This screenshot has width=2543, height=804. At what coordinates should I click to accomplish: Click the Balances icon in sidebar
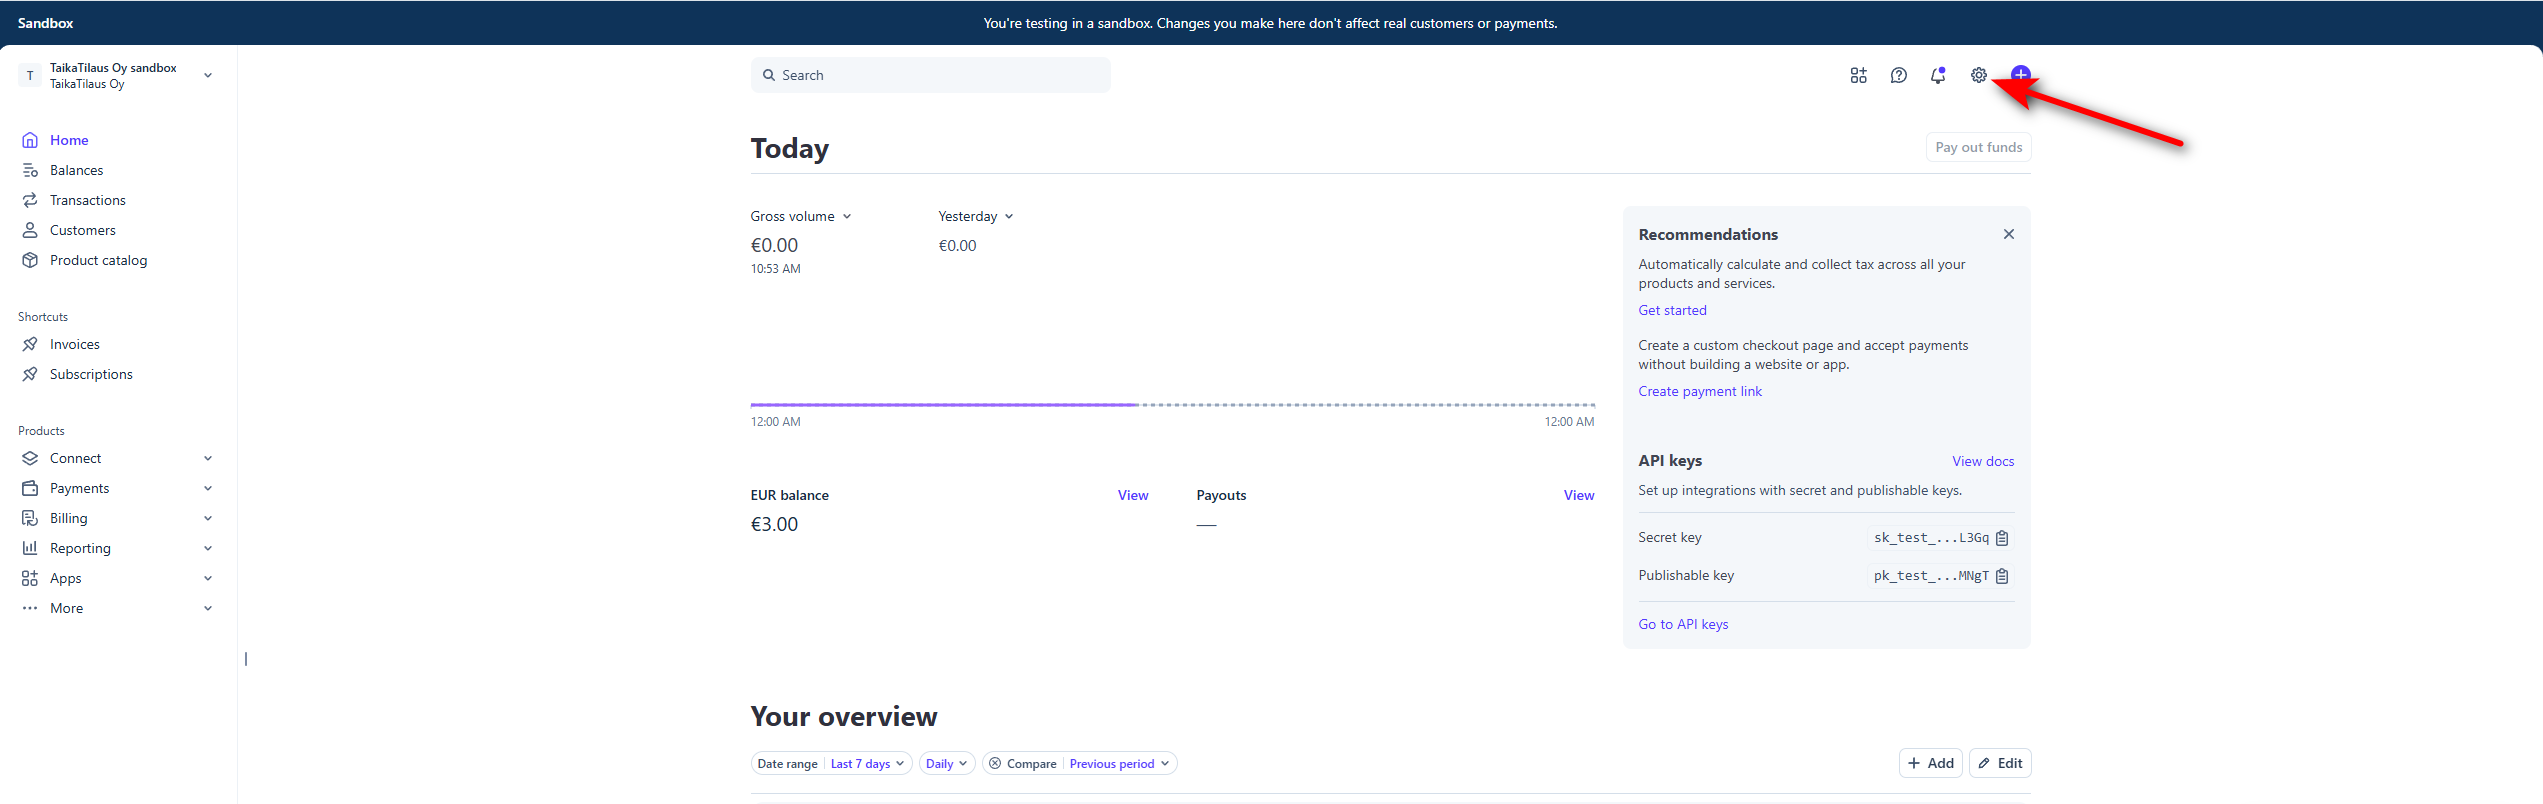tap(30, 170)
